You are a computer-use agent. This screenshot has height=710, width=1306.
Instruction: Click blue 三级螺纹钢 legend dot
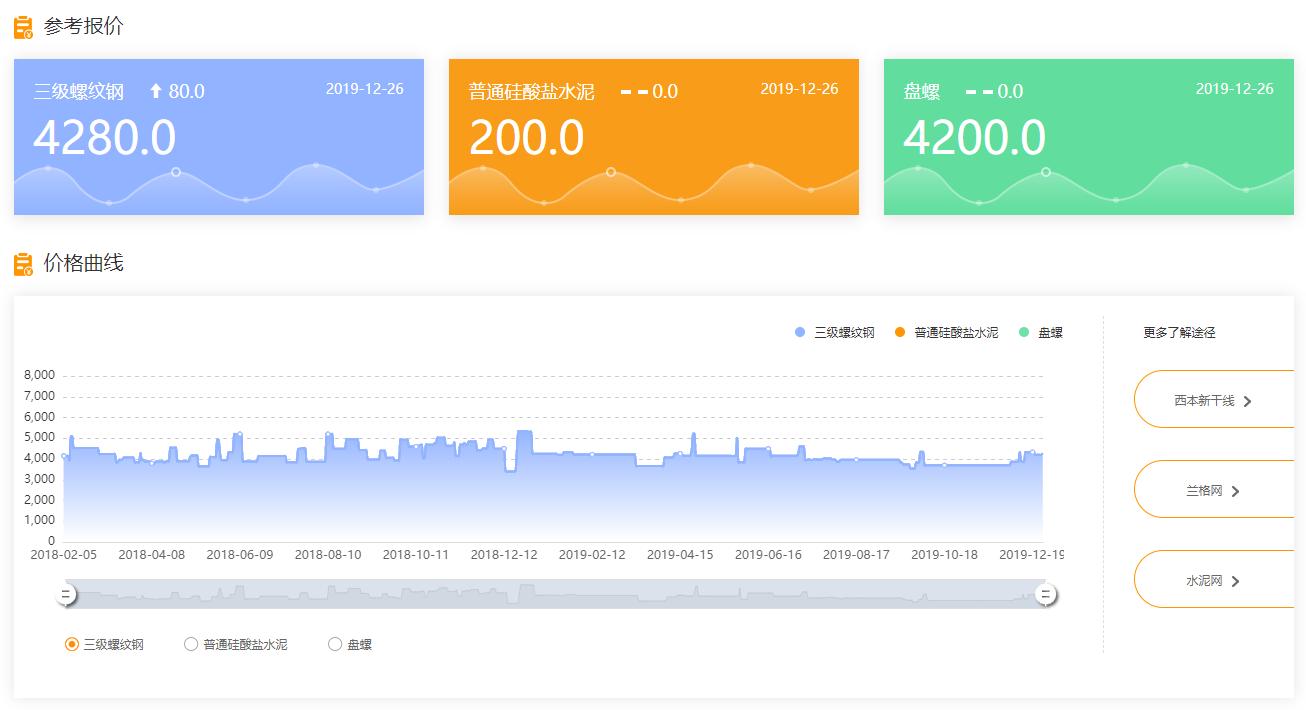coord(799,333)
